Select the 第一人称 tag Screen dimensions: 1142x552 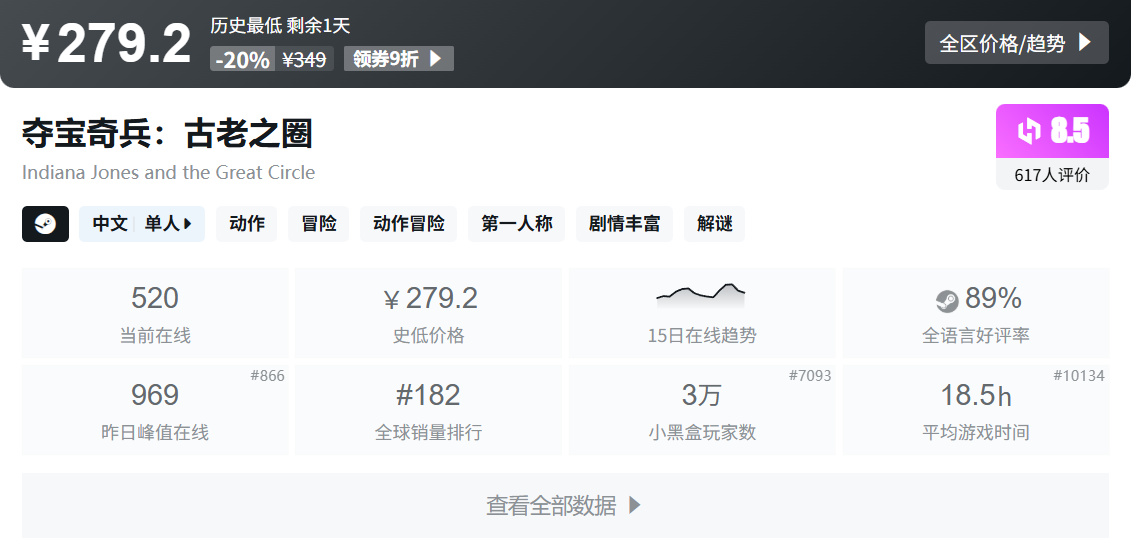tap(516, 224)
